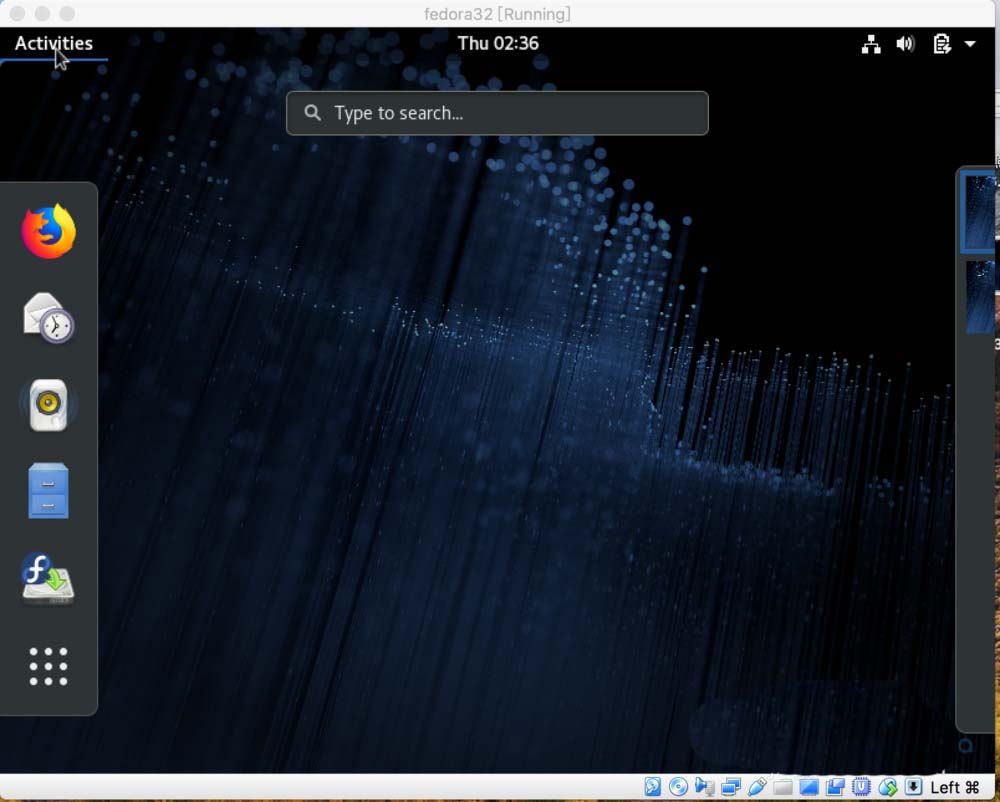Open VirtualBox shared folders icon
Screen dimensions: 1000x802
click(783, 788)
